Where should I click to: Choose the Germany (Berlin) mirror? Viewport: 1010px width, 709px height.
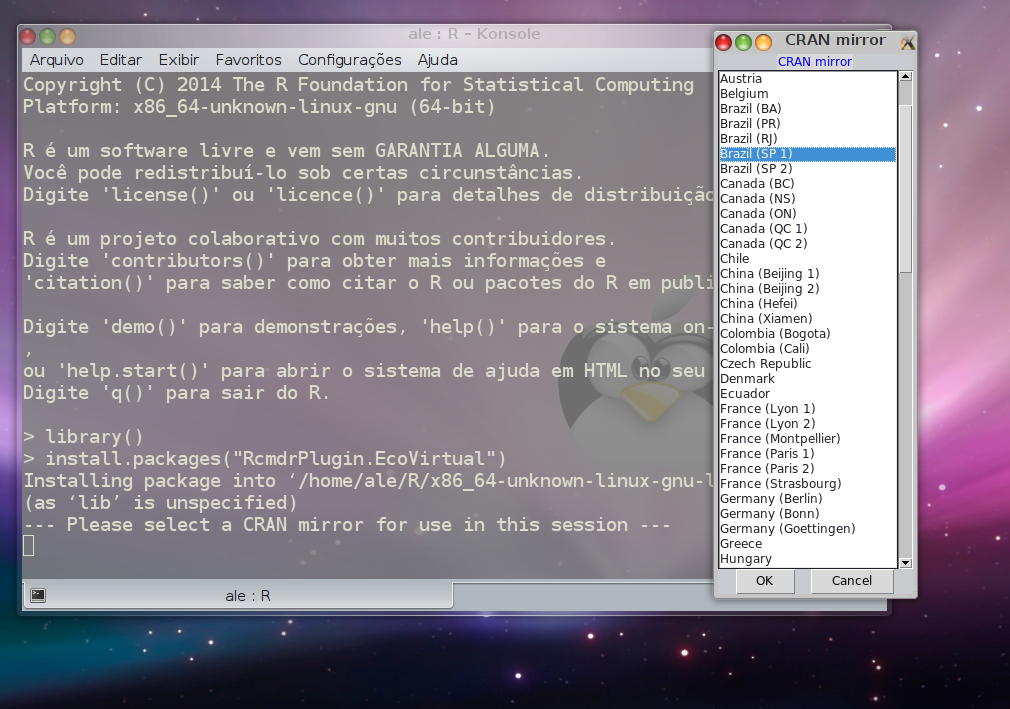(x=770, y=499)
